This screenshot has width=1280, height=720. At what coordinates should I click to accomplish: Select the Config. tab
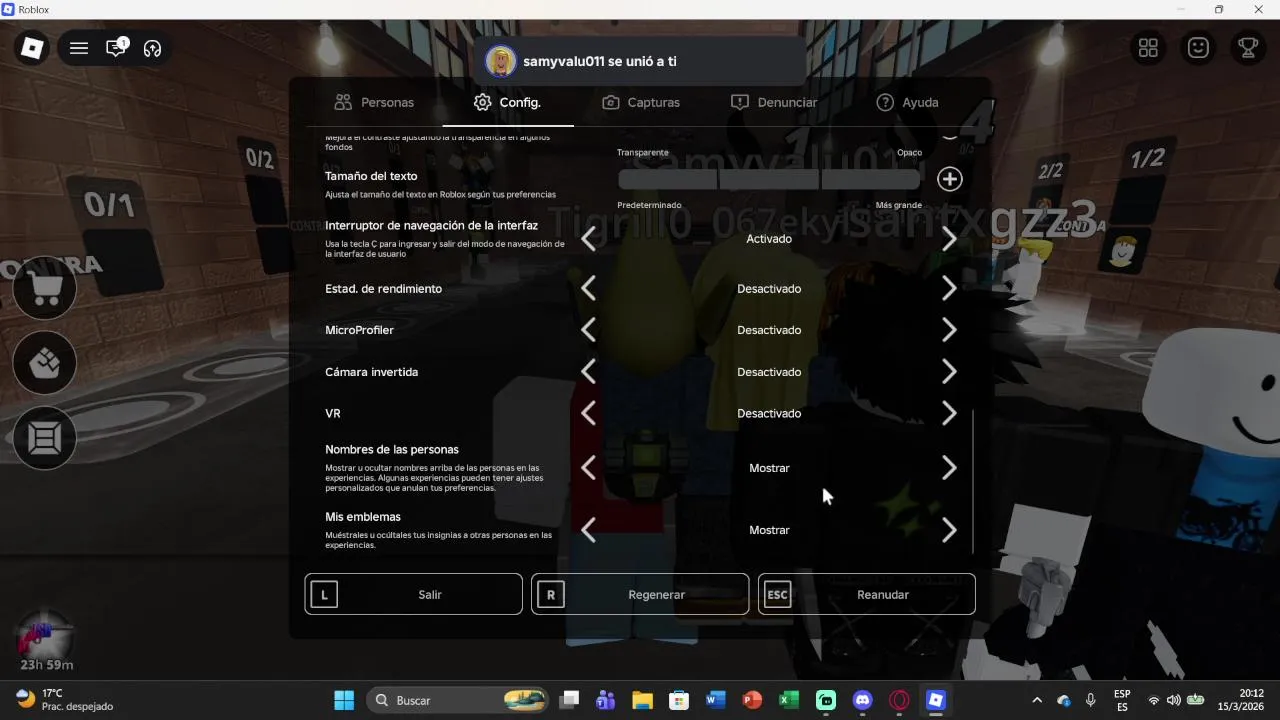(x=508, y=102)
